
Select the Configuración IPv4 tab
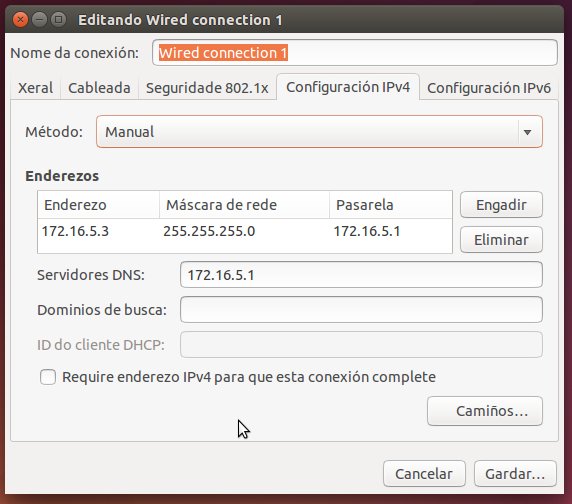[x=348, y=87]
